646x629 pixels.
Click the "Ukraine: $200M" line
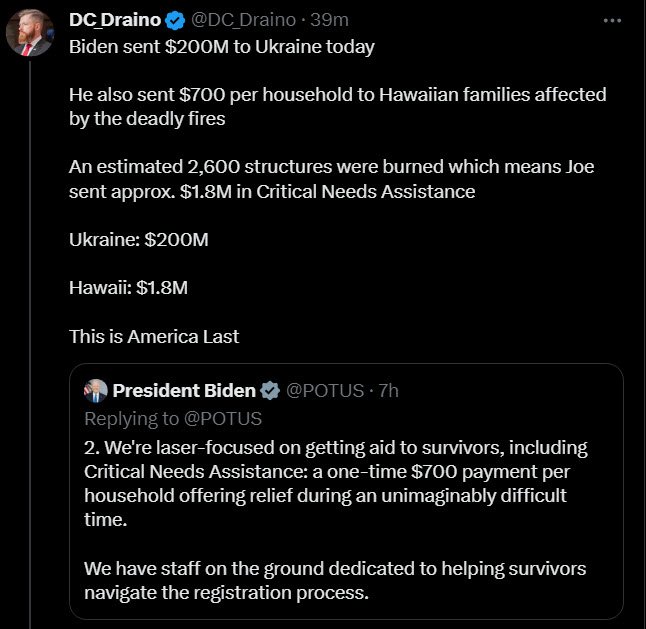[x=138, y=240]
